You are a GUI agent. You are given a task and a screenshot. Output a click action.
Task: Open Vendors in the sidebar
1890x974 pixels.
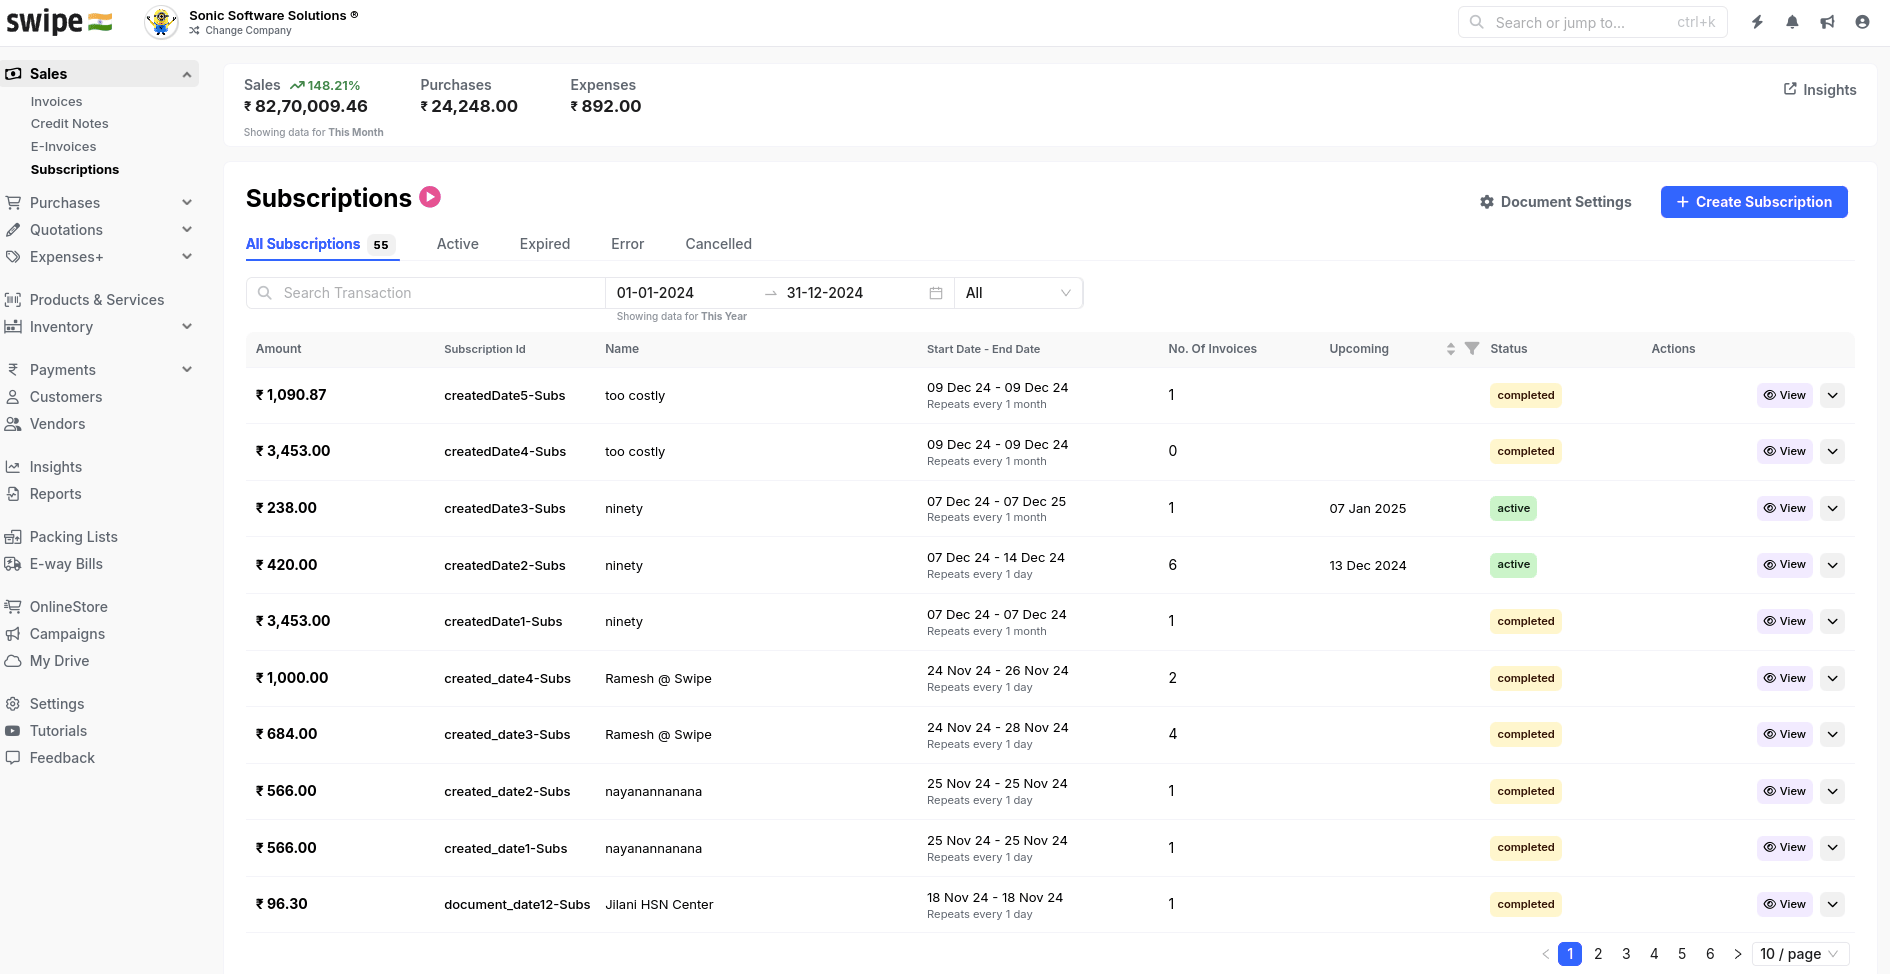pos(57,424)
